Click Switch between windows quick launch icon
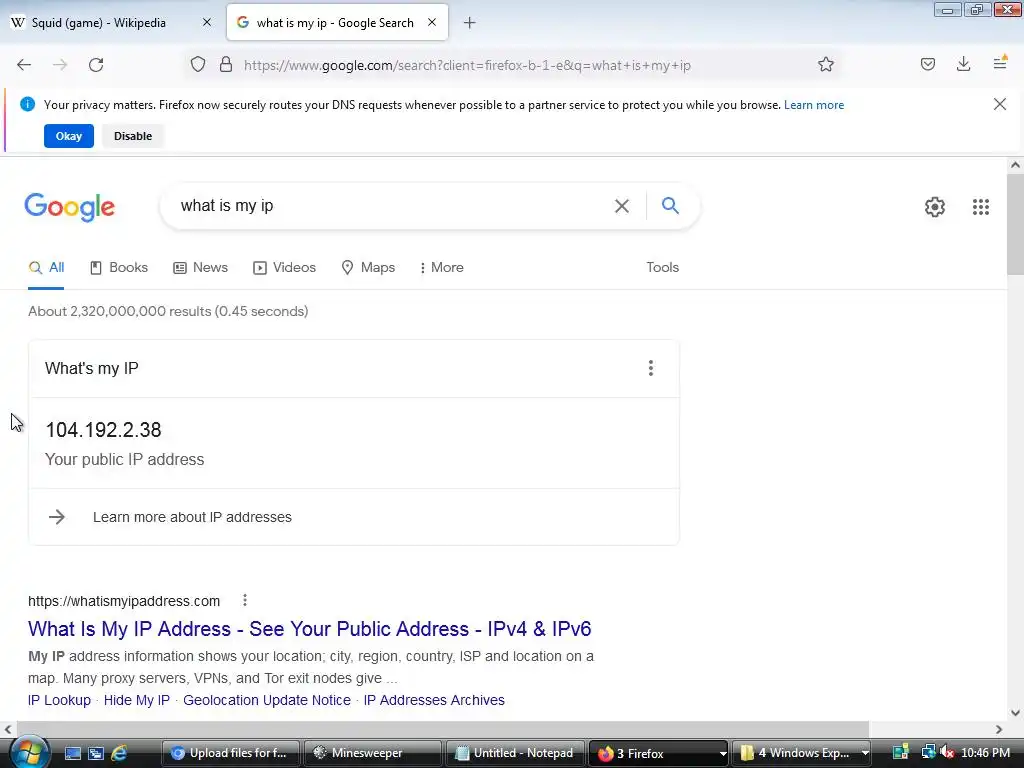 click(x=96, y=753)
